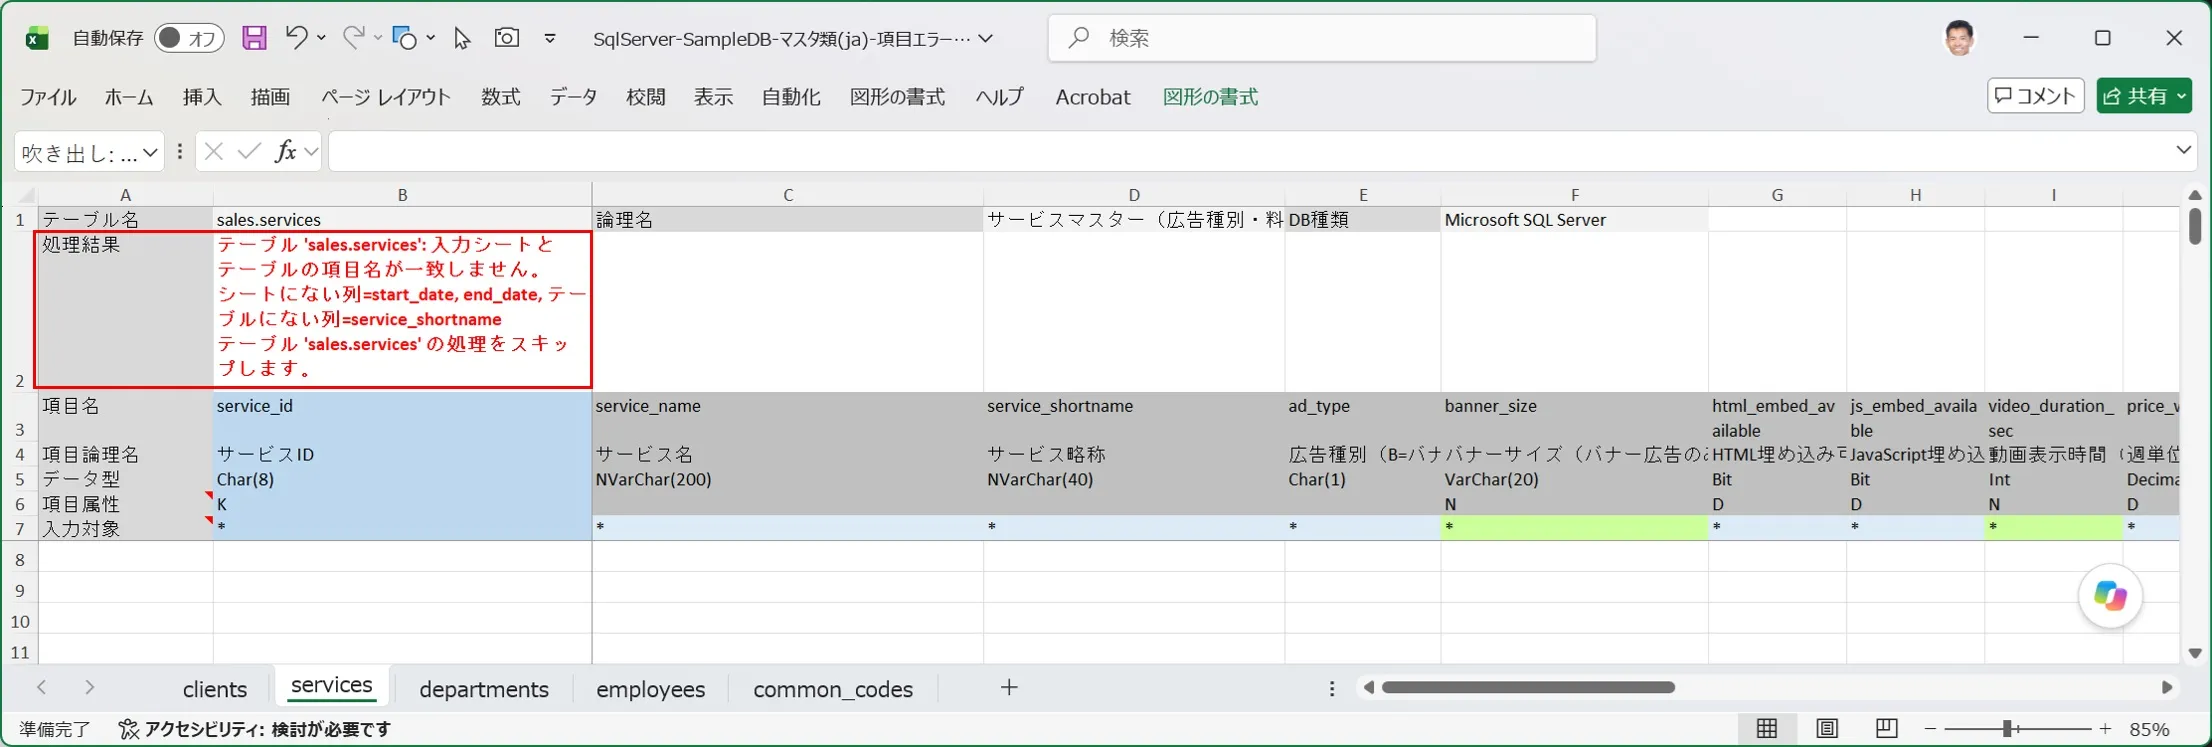Undo the last action
Image resolution: width=2212 pixels, height=747 pixels.
[x=296, y=37]
